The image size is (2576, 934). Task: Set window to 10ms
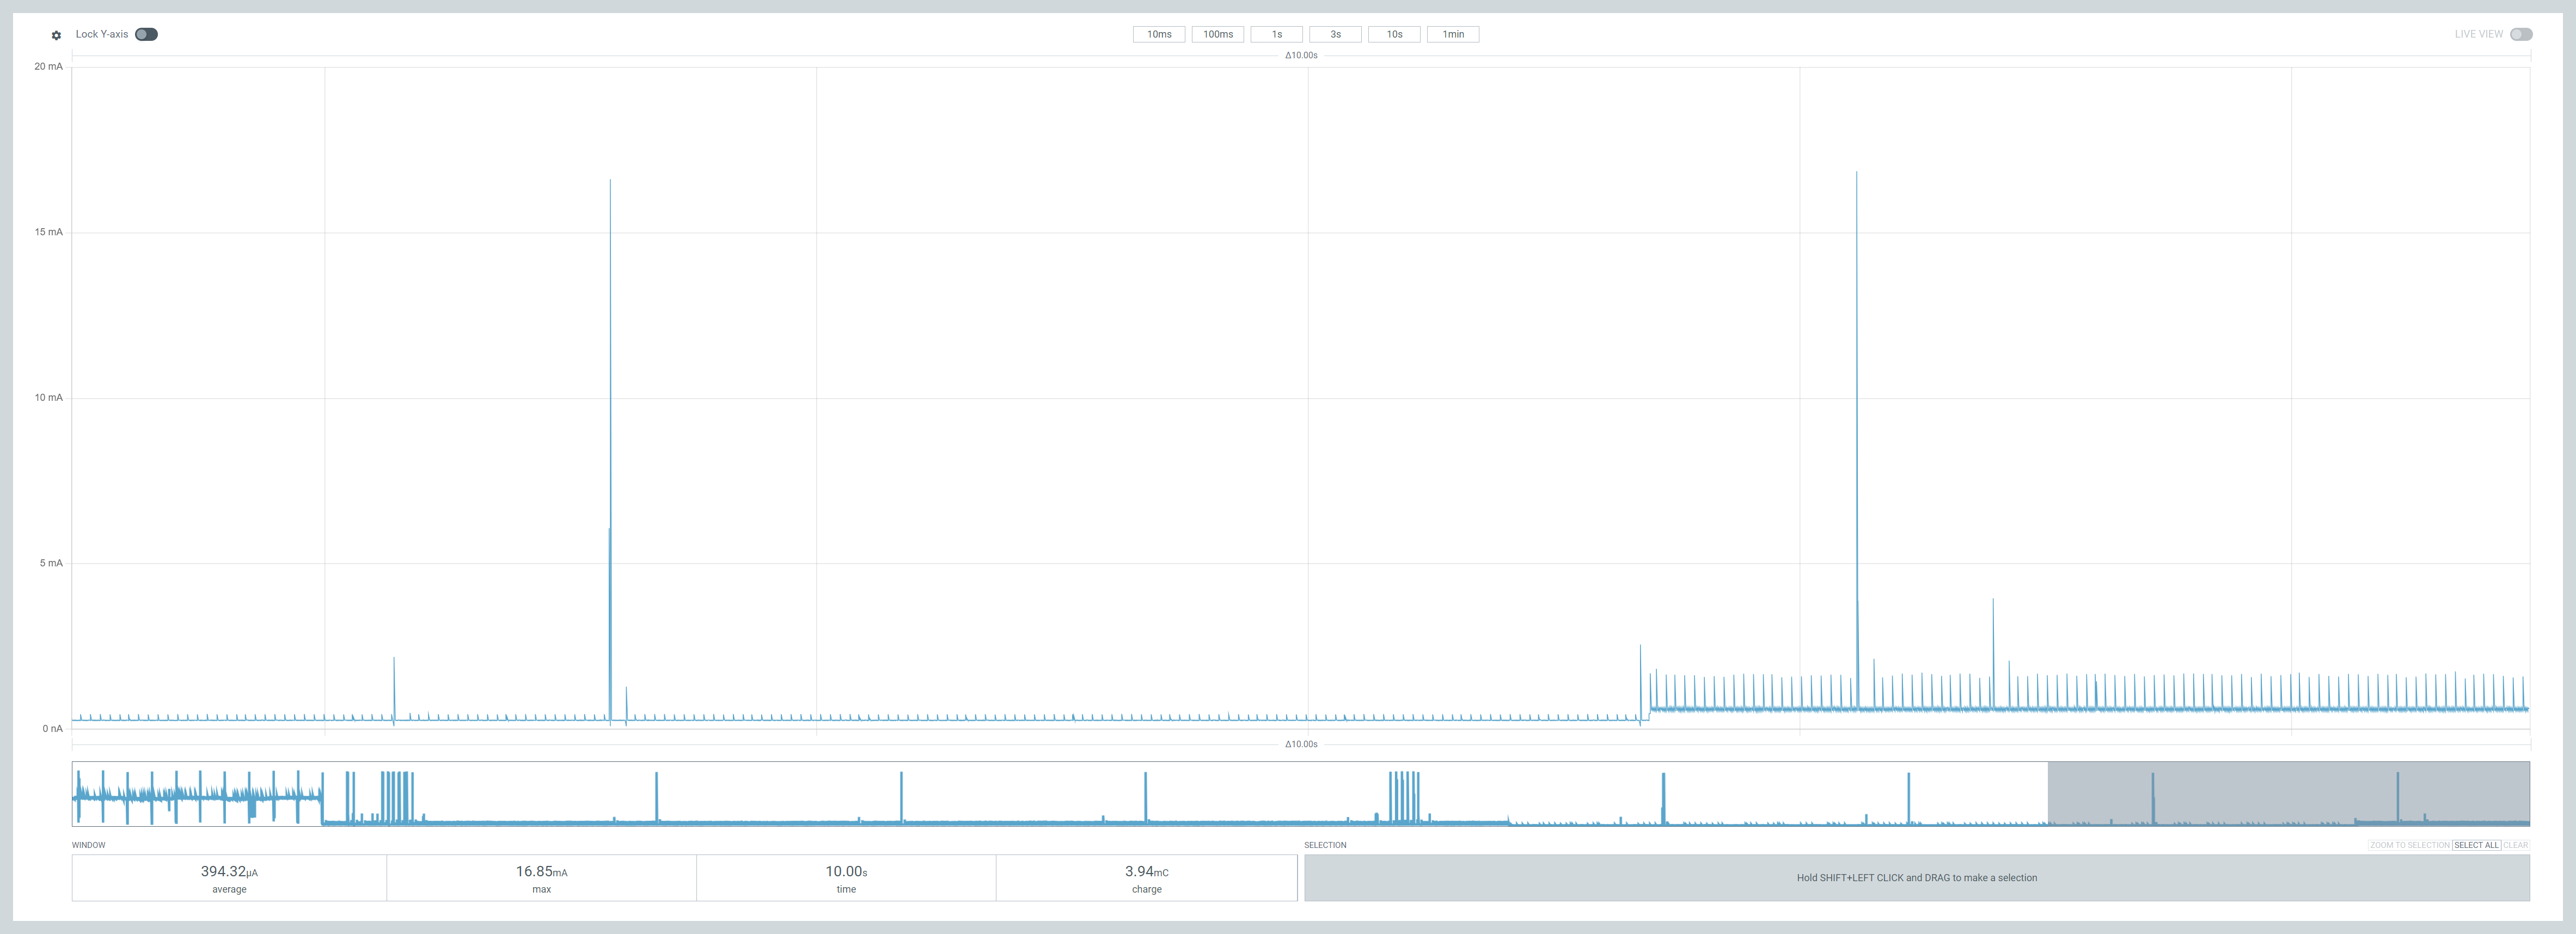click(1158, 34)
